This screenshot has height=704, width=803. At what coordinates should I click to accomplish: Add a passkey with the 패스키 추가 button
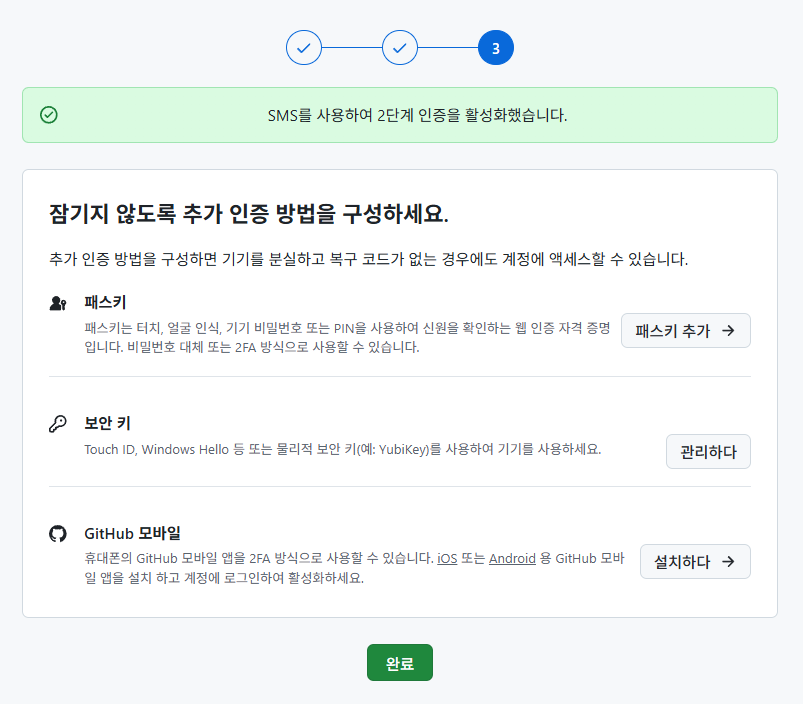tap(686, 331)
